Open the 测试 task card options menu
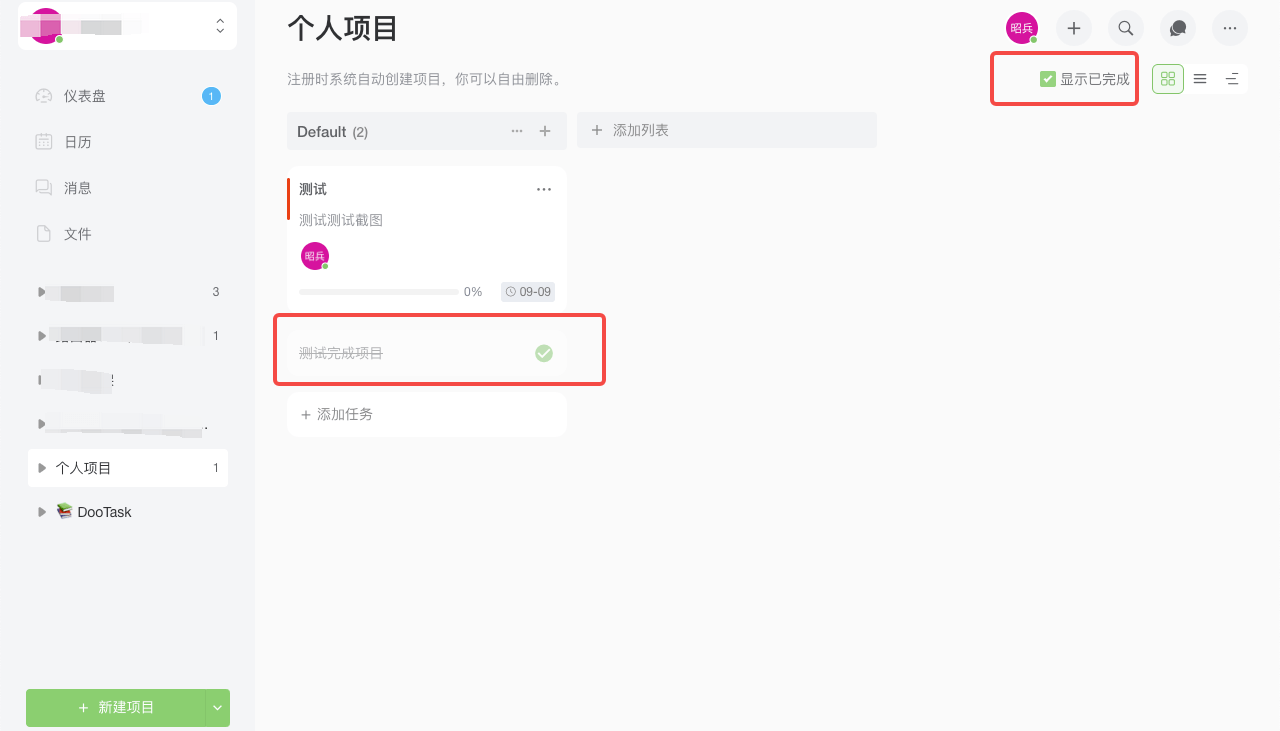 point(544,189)
